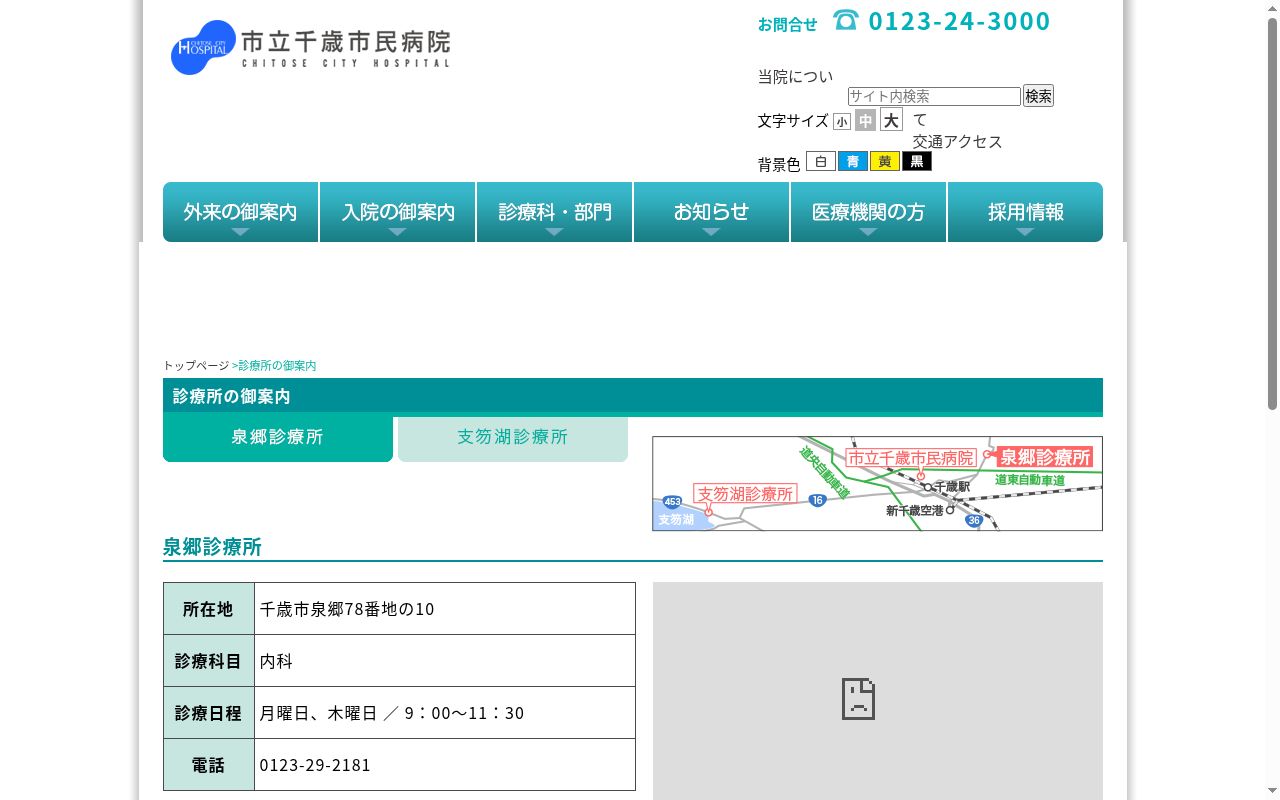Expand the 入院の御案内 menu
The height and width of the screenshot is (800, 1280).
[x=398, y=212]
